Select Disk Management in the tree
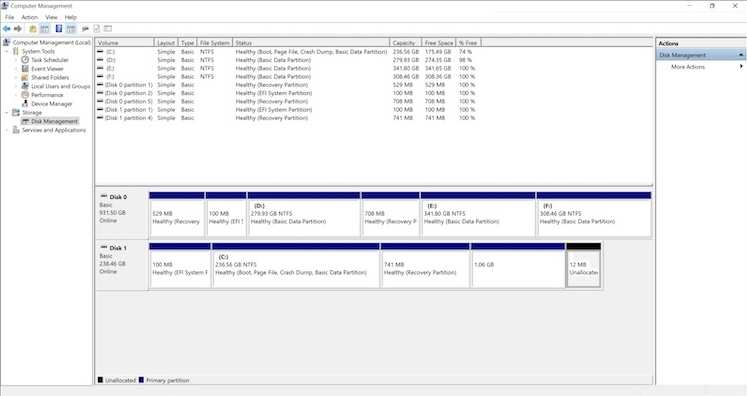 pos(54,122)
